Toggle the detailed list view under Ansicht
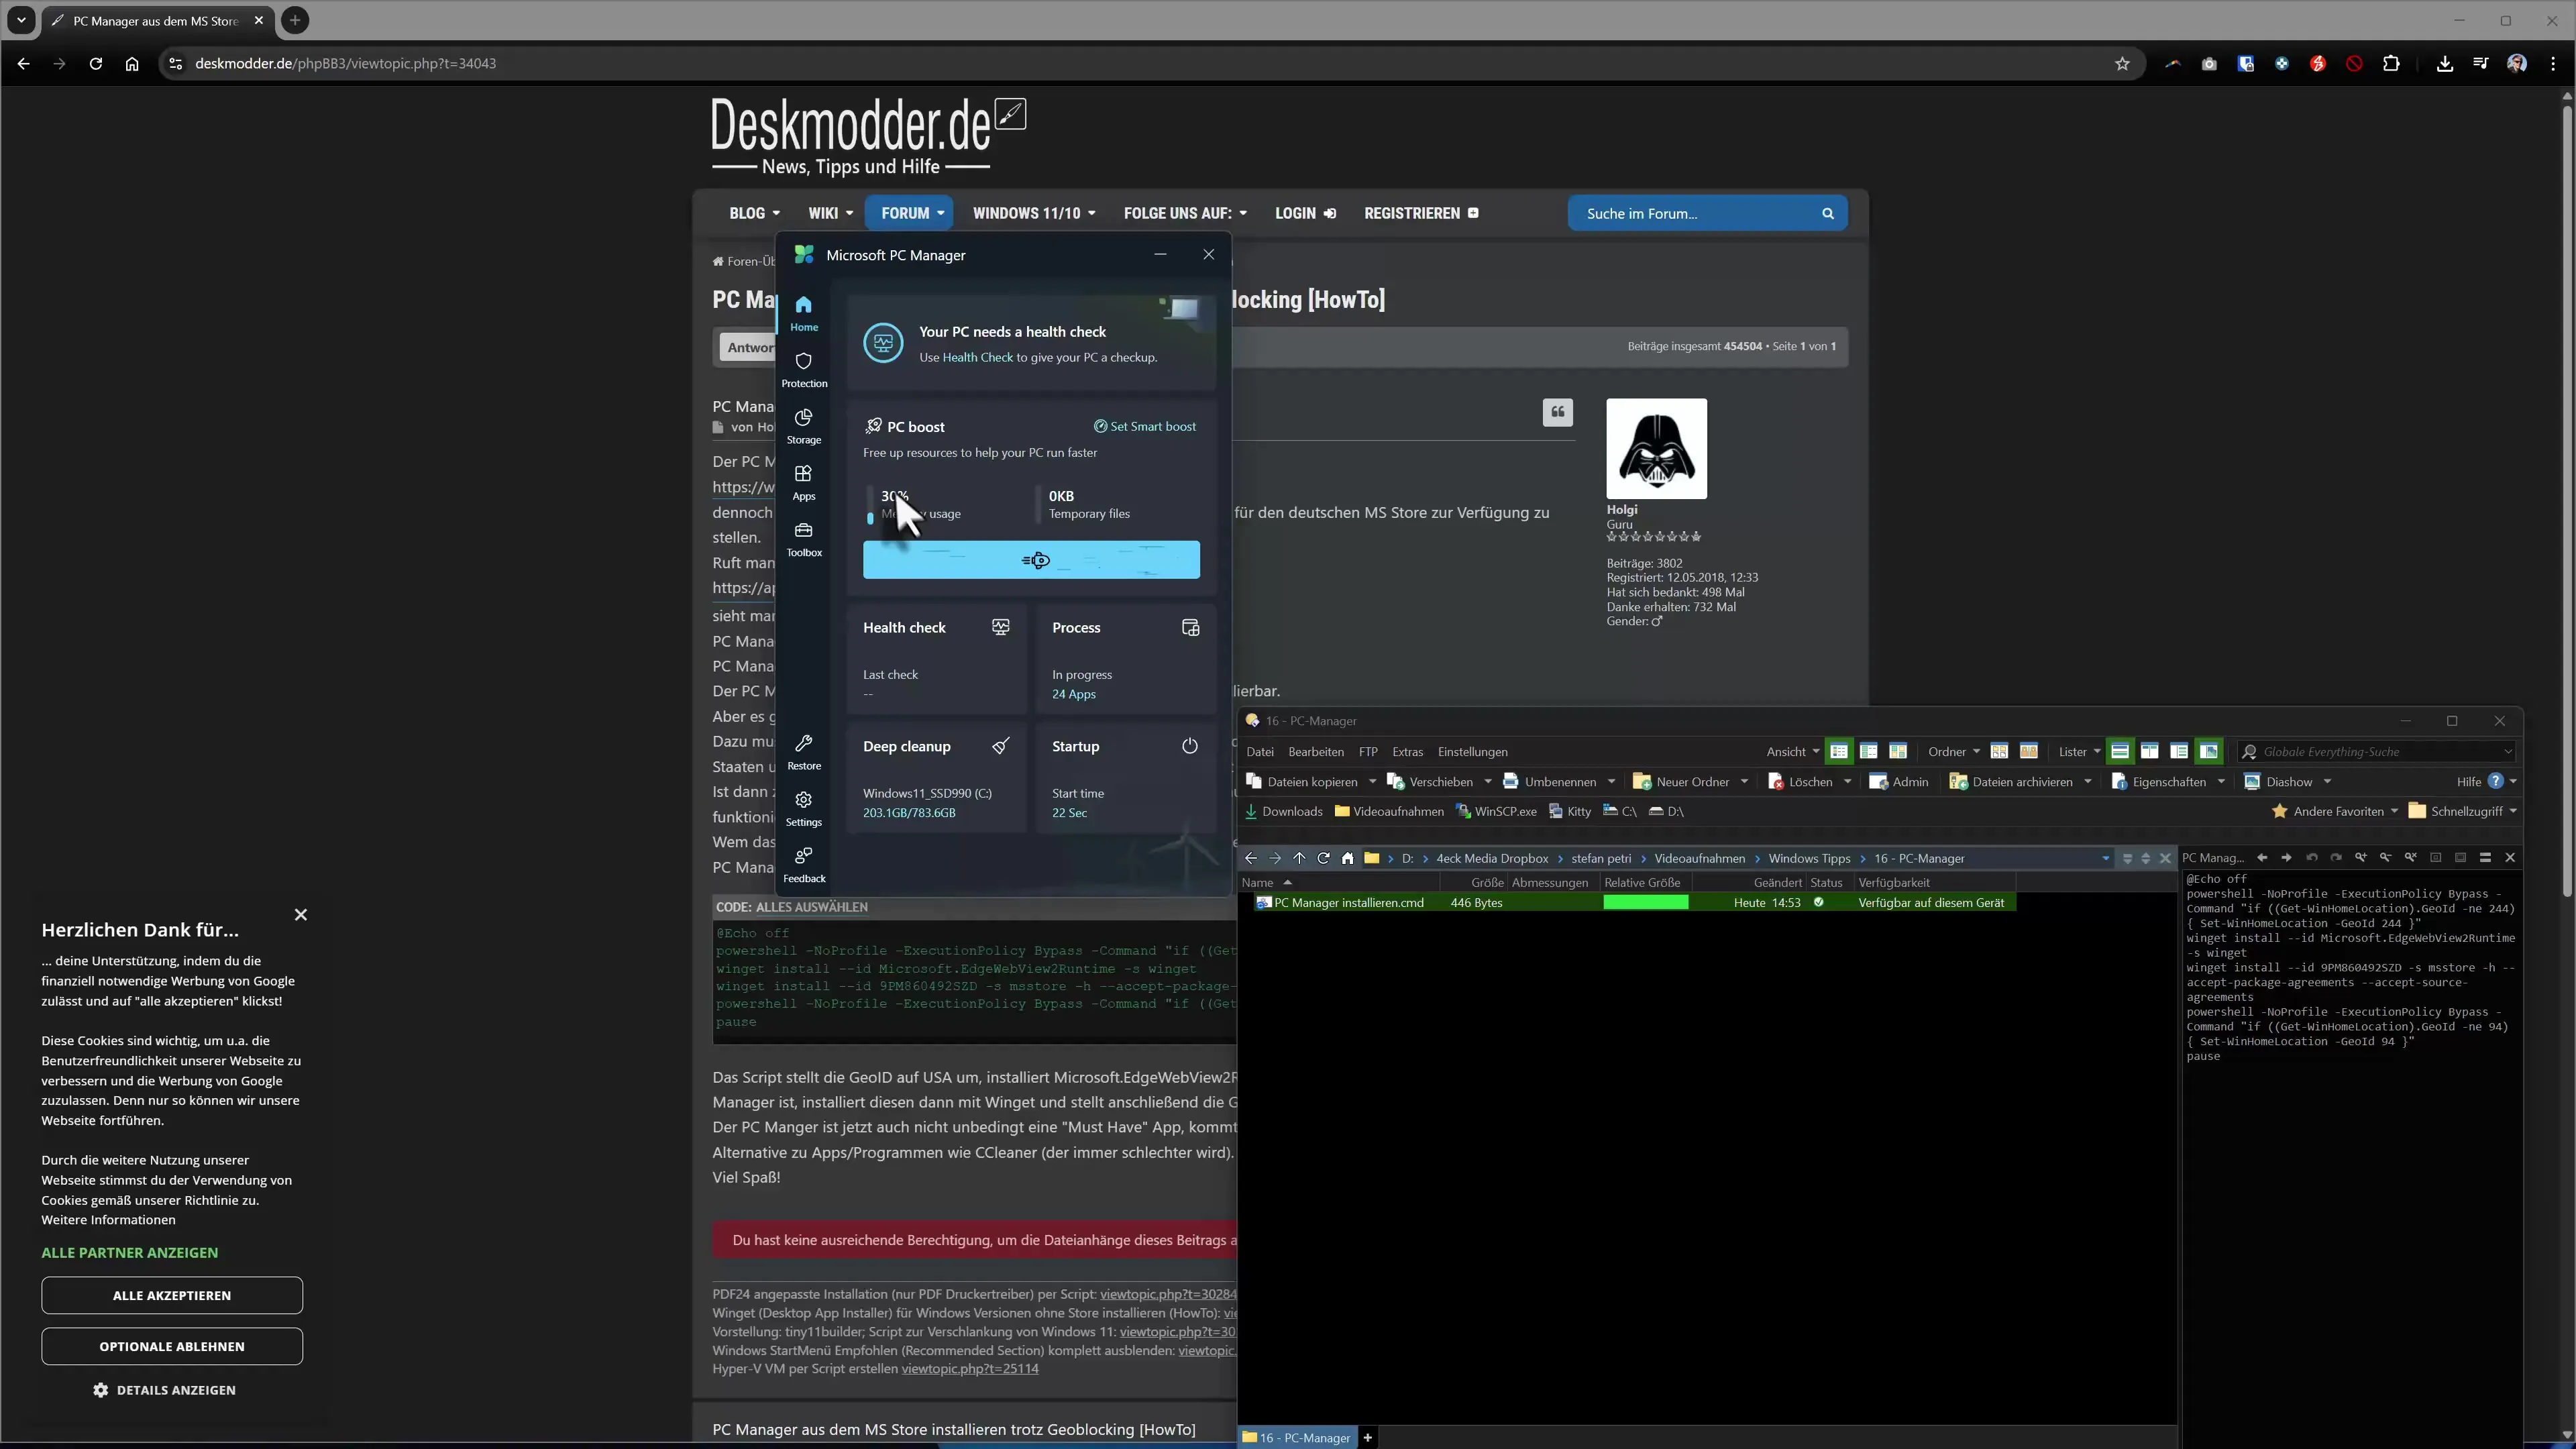This screenshot has height=1449, width=2576. click(1840, 751)
